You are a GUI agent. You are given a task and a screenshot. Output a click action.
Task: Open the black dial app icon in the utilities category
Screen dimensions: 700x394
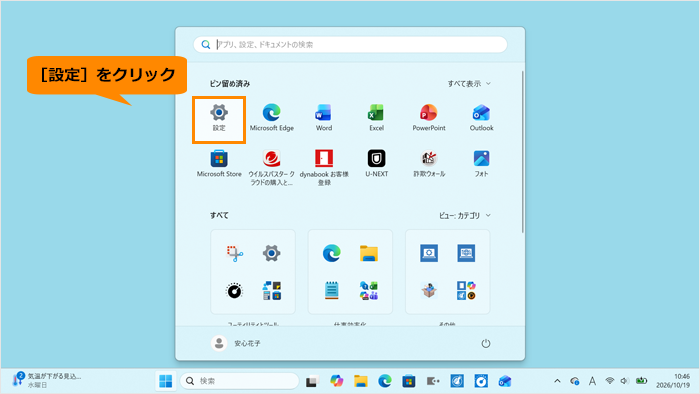234,290
